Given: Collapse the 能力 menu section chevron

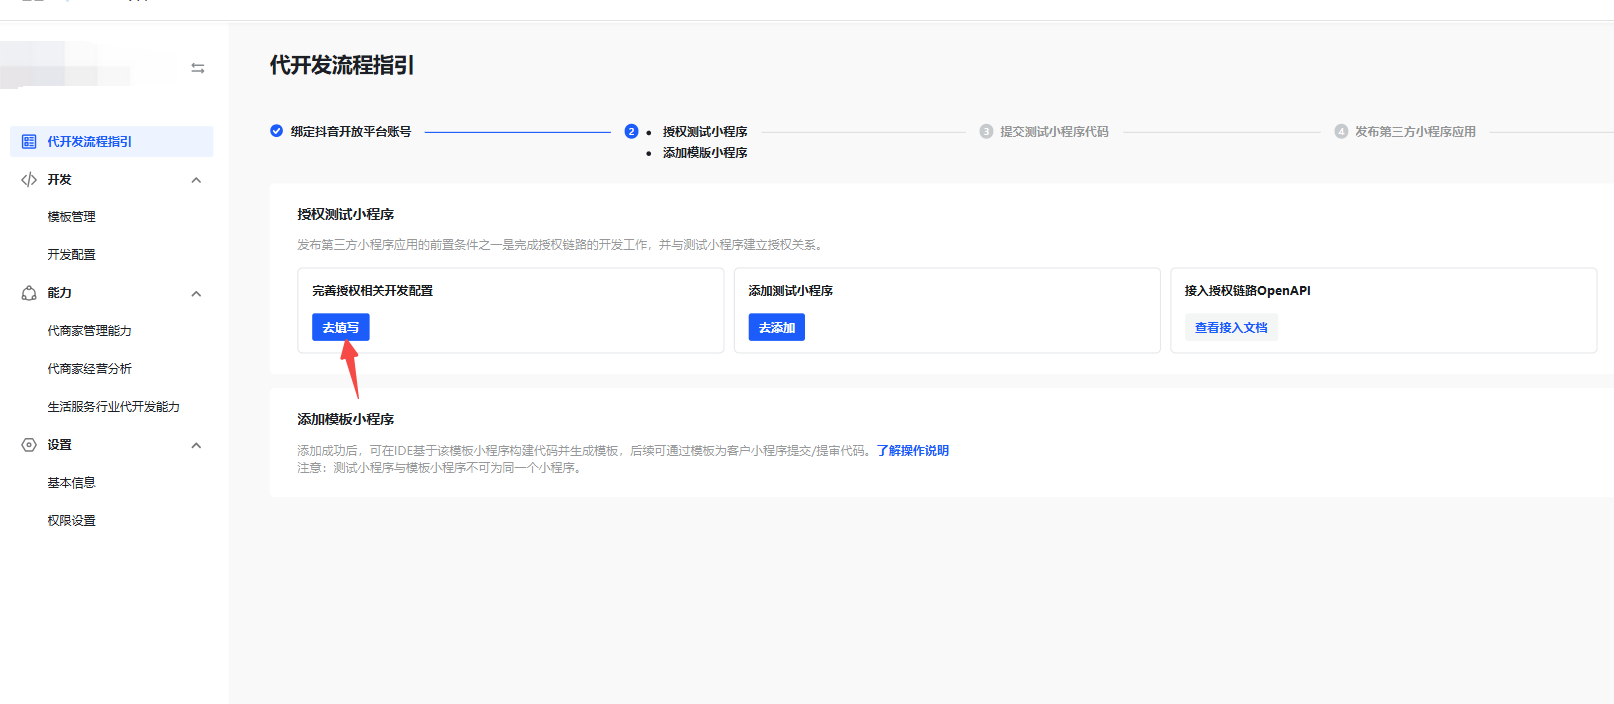Looking at the screenshot, I should click(196, 293).
